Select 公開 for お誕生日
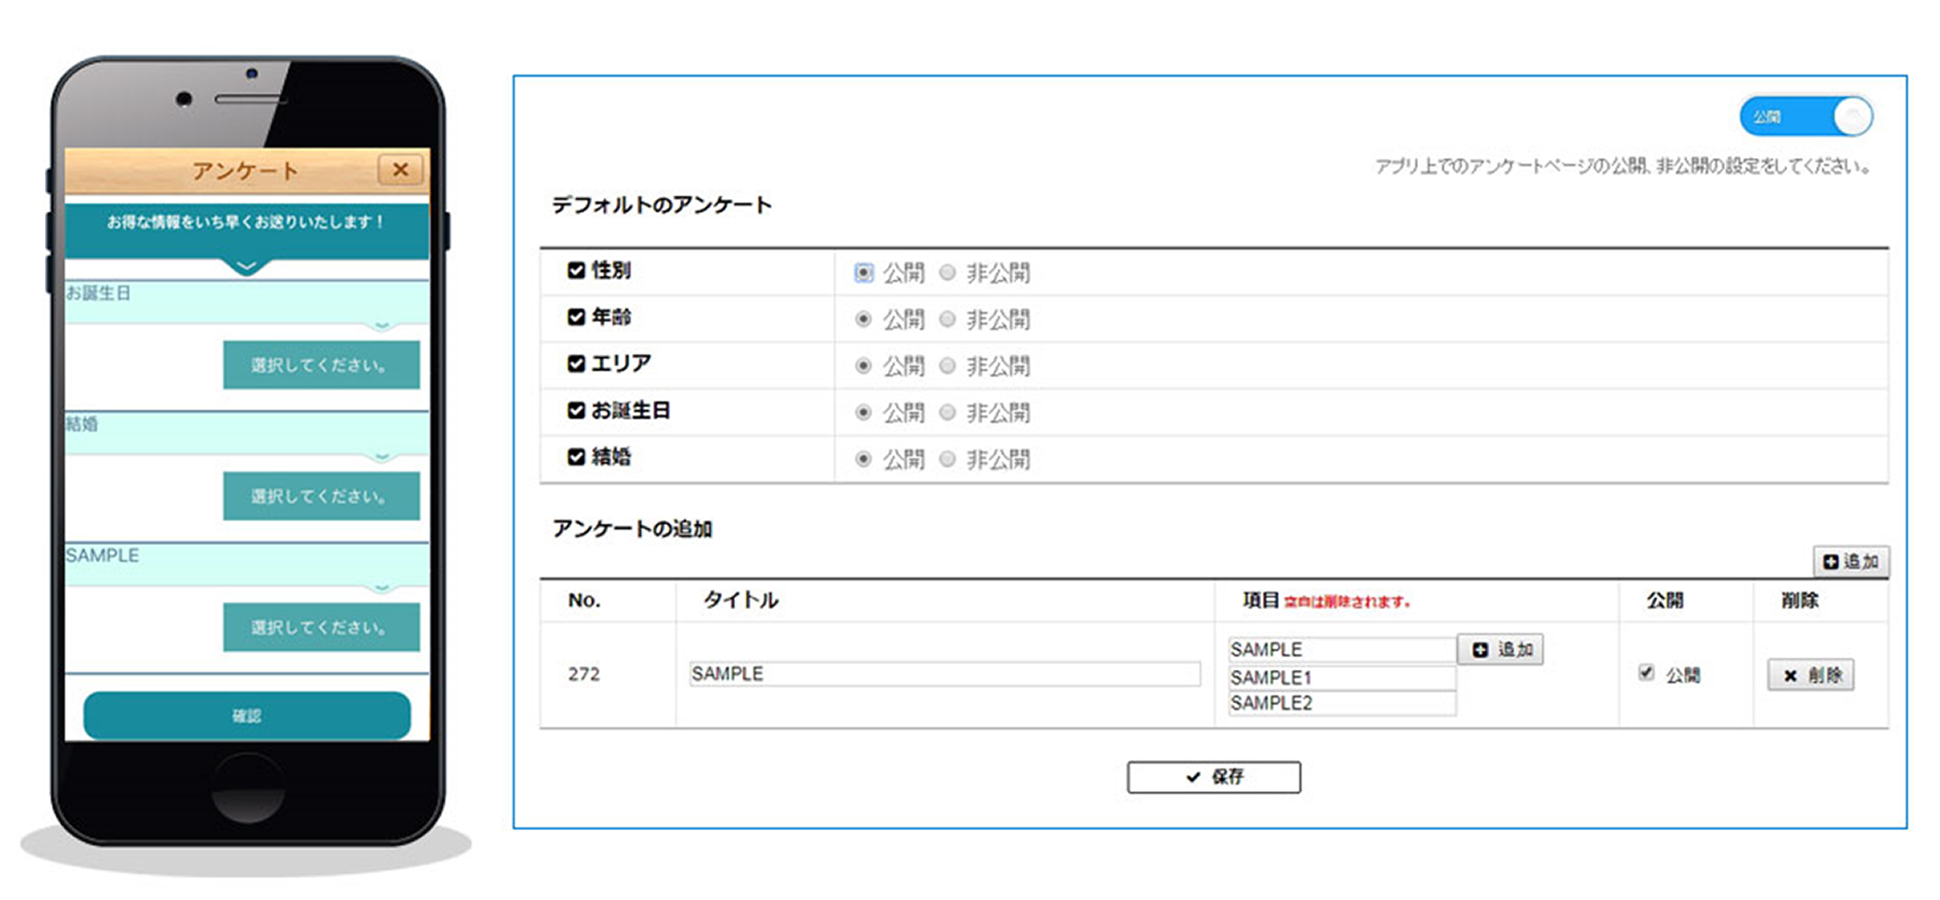 coord(863,412)
